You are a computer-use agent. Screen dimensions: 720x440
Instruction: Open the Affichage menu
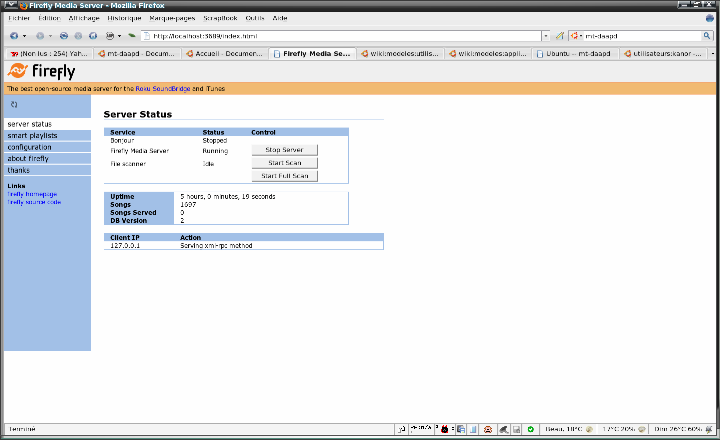click(x=84, y=18)
